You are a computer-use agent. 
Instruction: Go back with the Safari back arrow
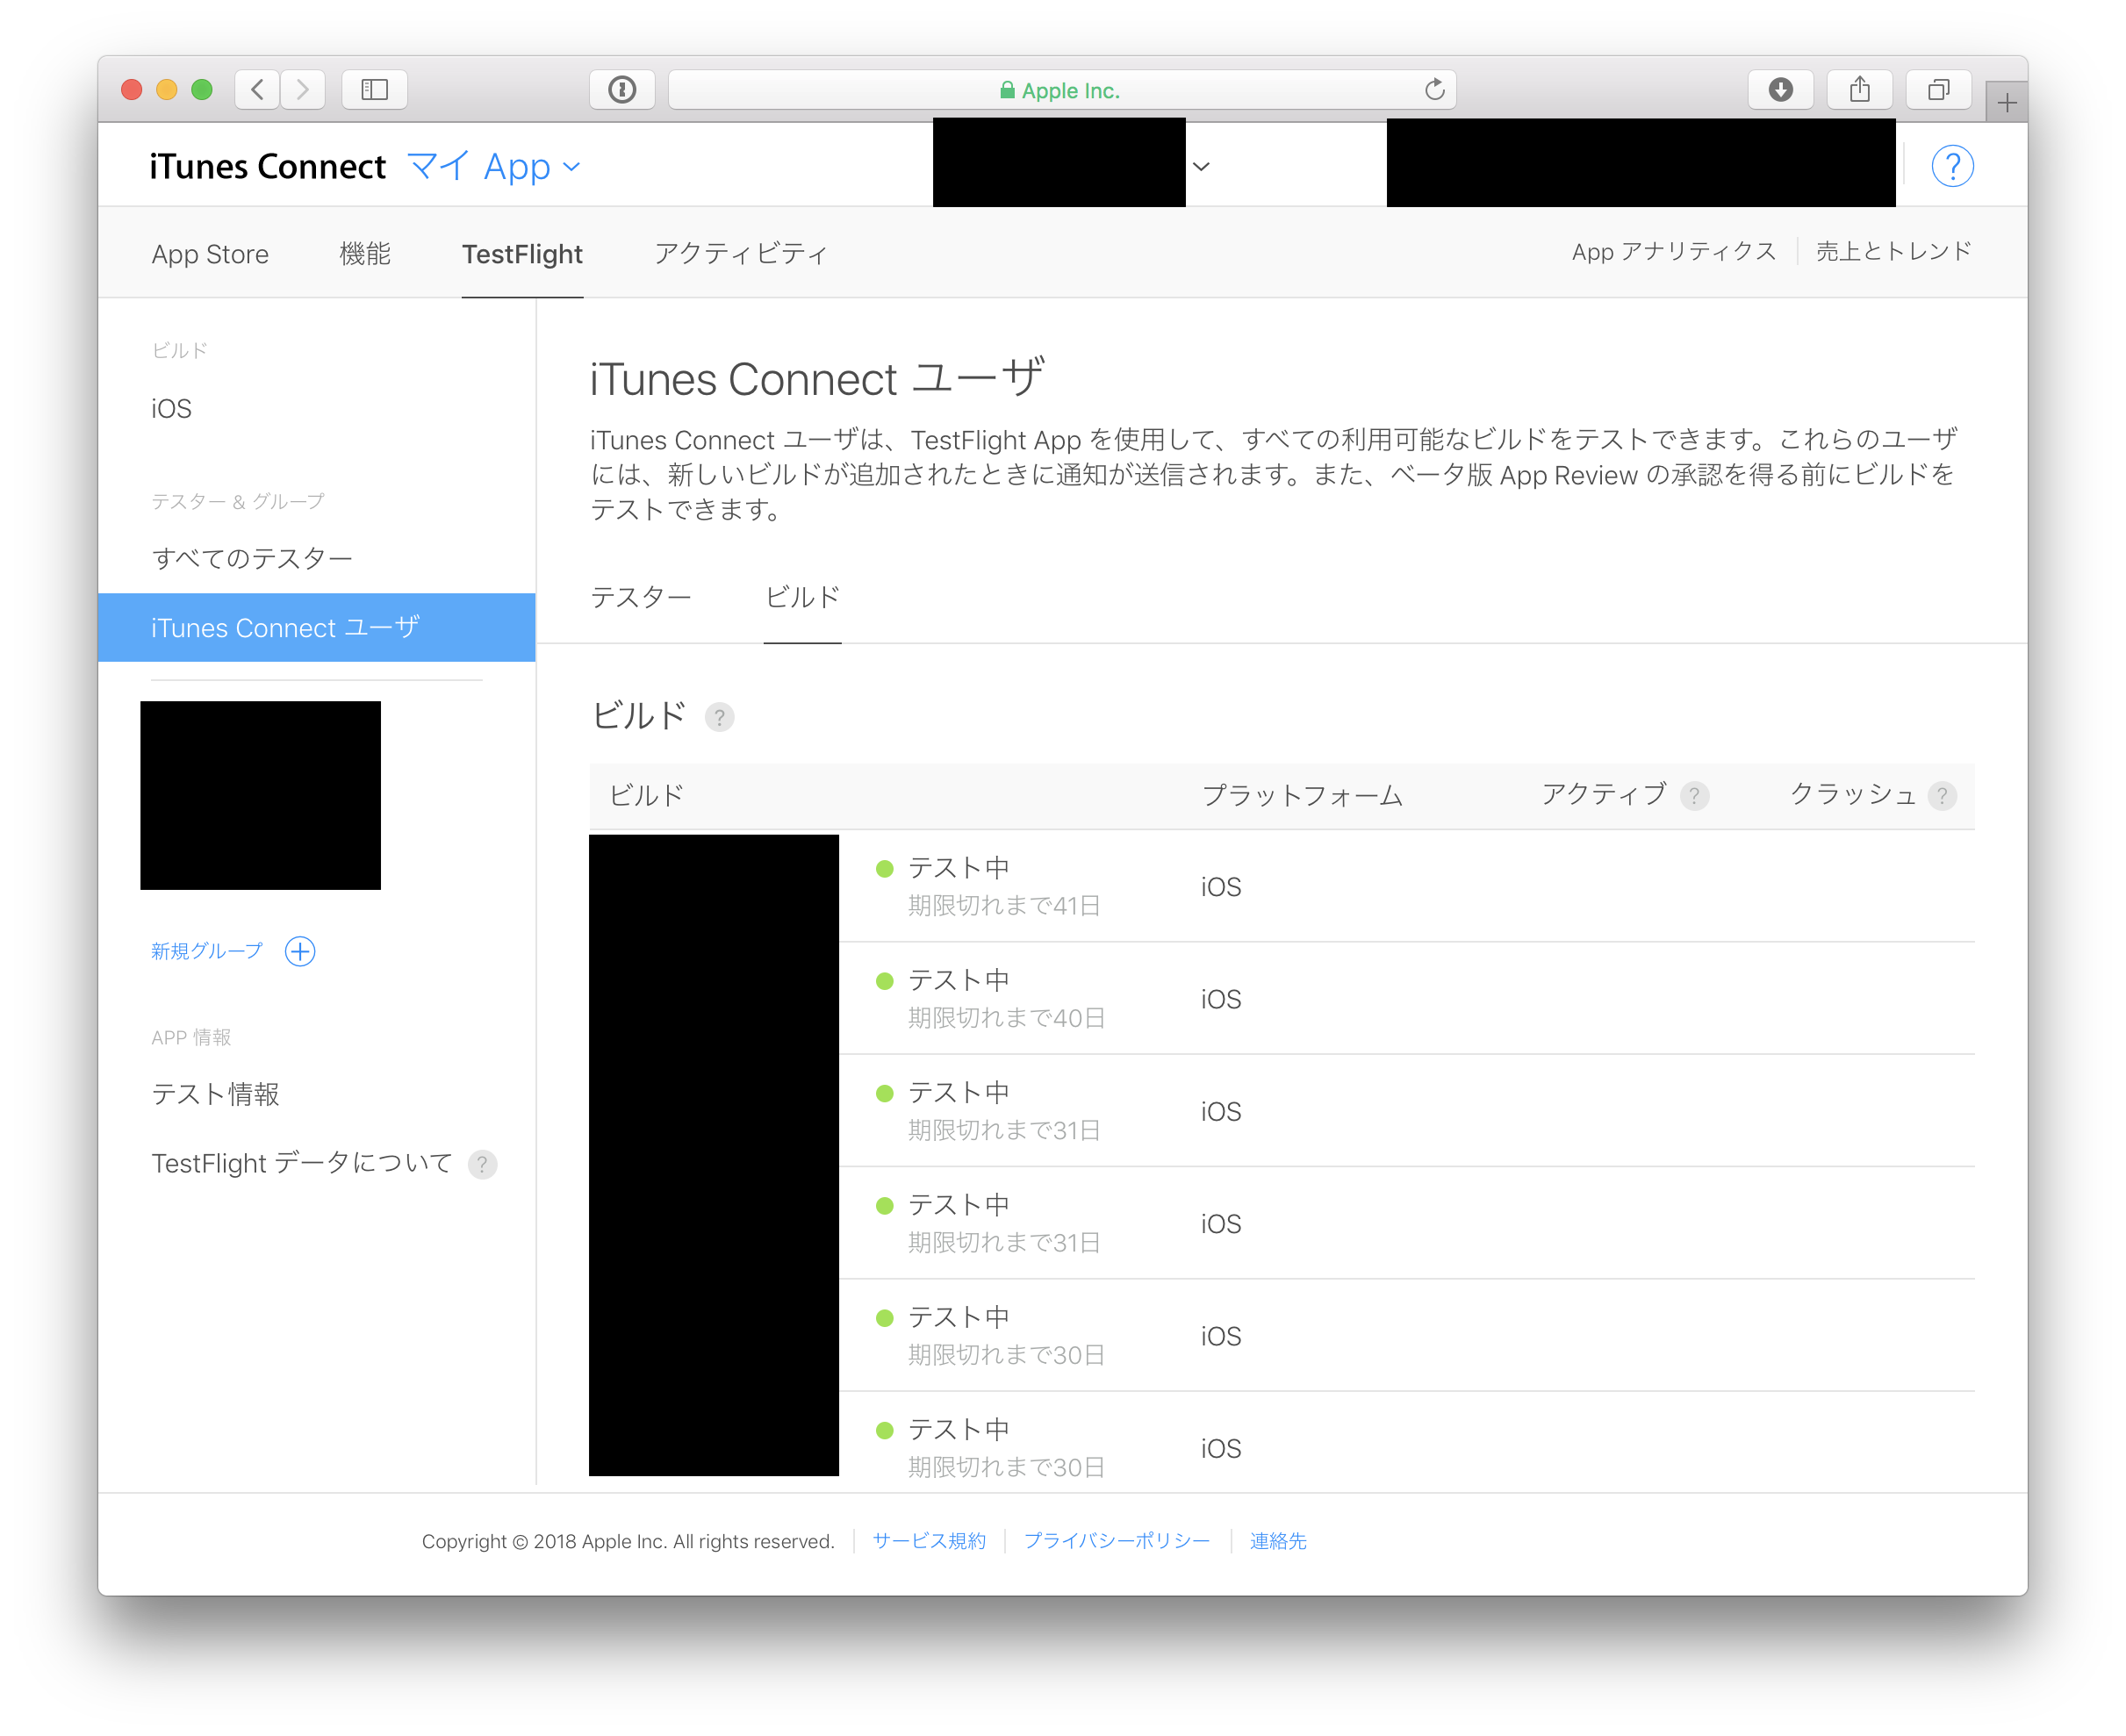257,90
